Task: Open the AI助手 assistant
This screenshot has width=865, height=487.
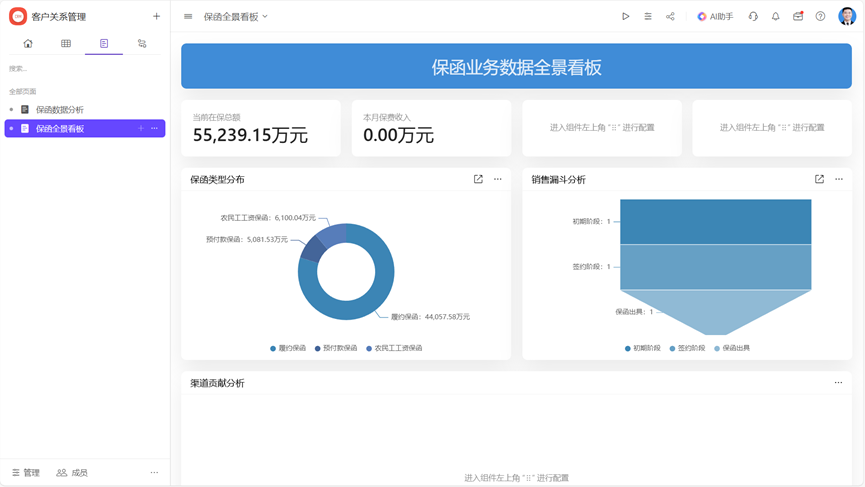Action: 715,17
